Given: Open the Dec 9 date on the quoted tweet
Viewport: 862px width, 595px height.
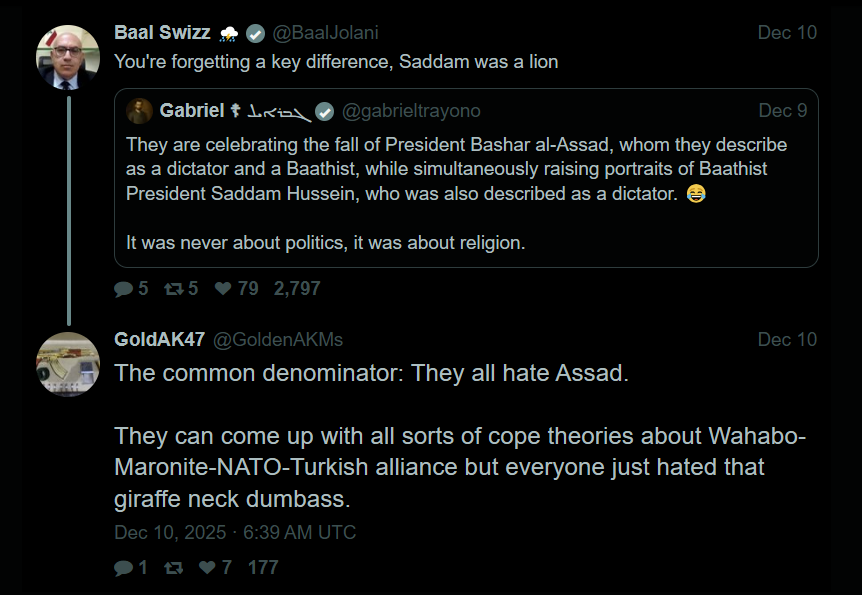Looking at the screenshot, I should (782, 111).
